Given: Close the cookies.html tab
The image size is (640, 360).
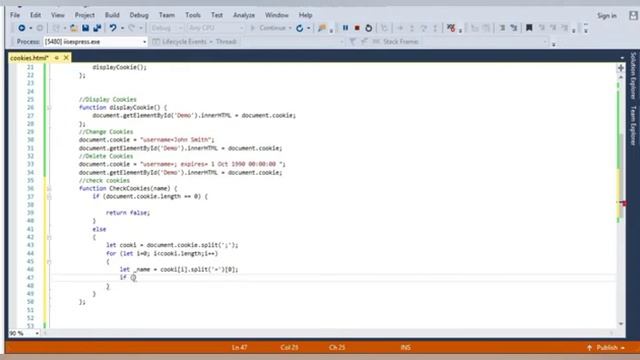Looking at the screenshot, I should pyautogui.click(x=66, y=58).
